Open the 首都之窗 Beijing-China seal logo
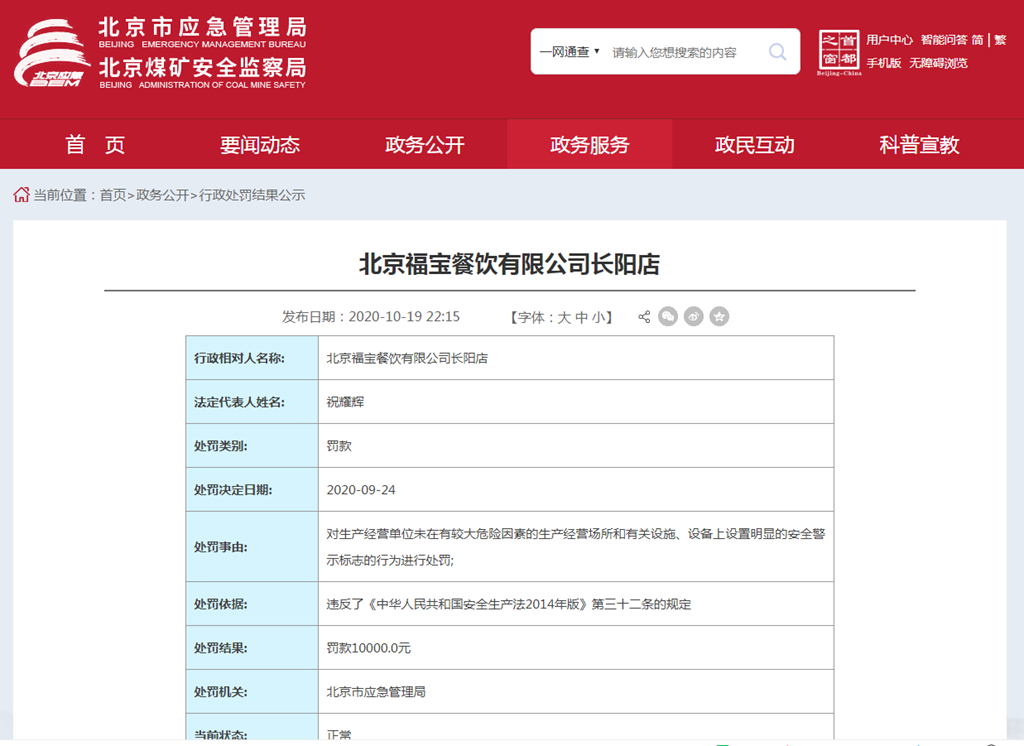The width and height of the screenshot is (1024, 746). (839, 52)
